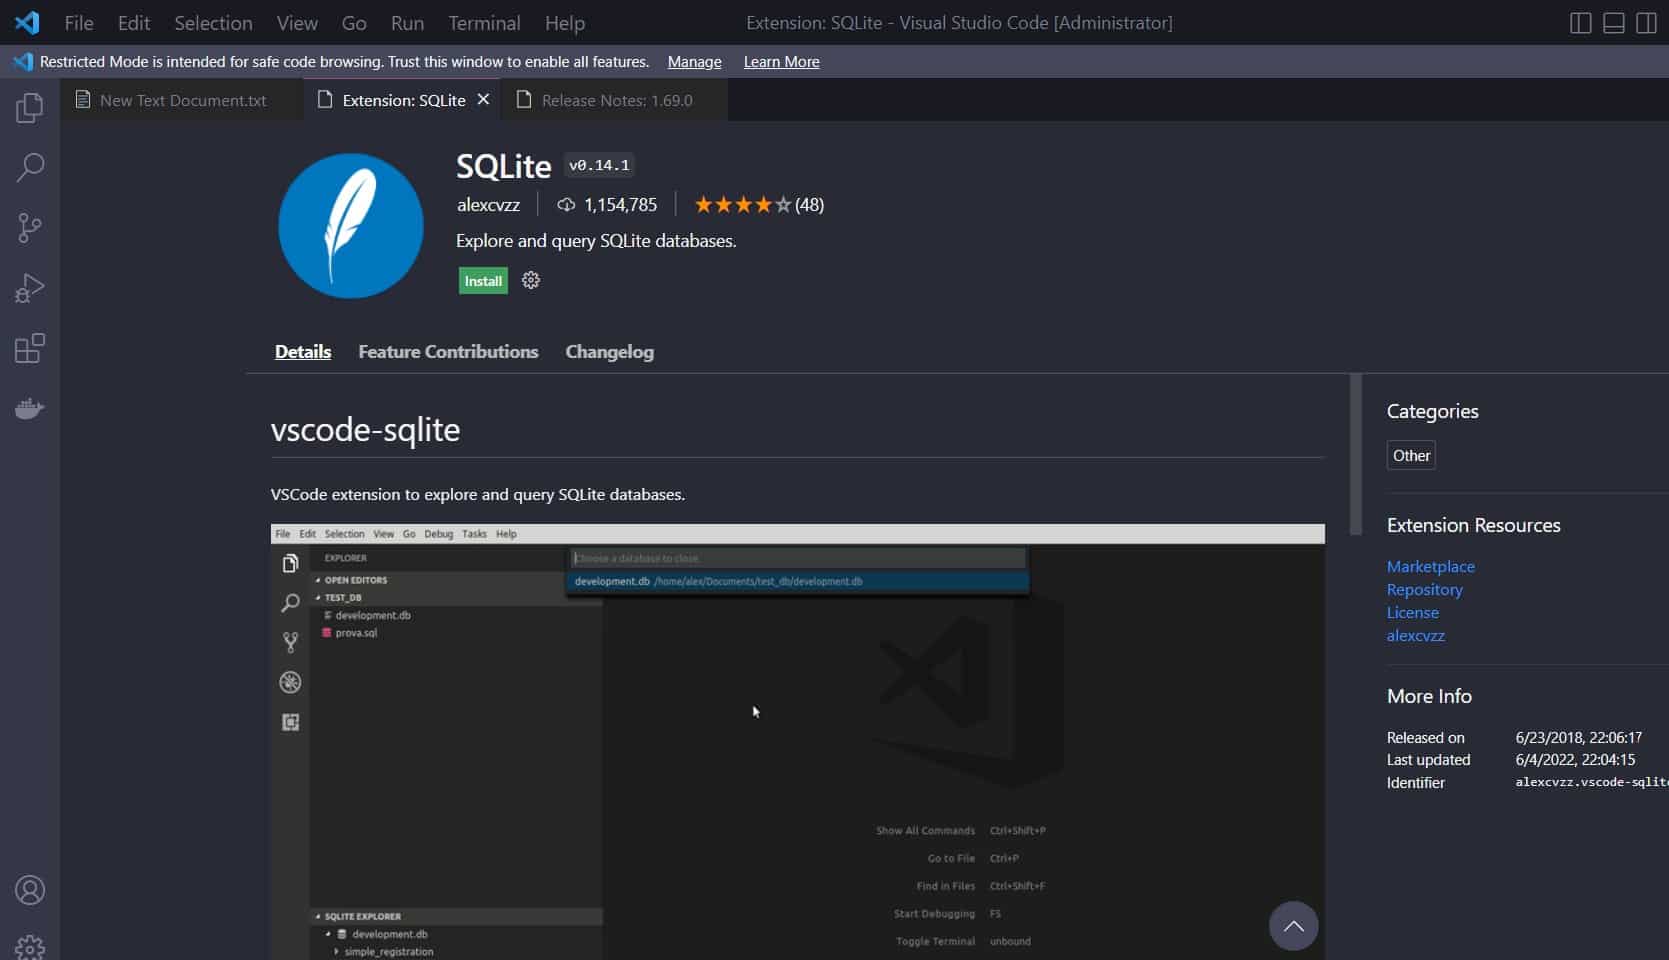Click the More Info heading
1669x960 pixels.
click(1429, 696)
